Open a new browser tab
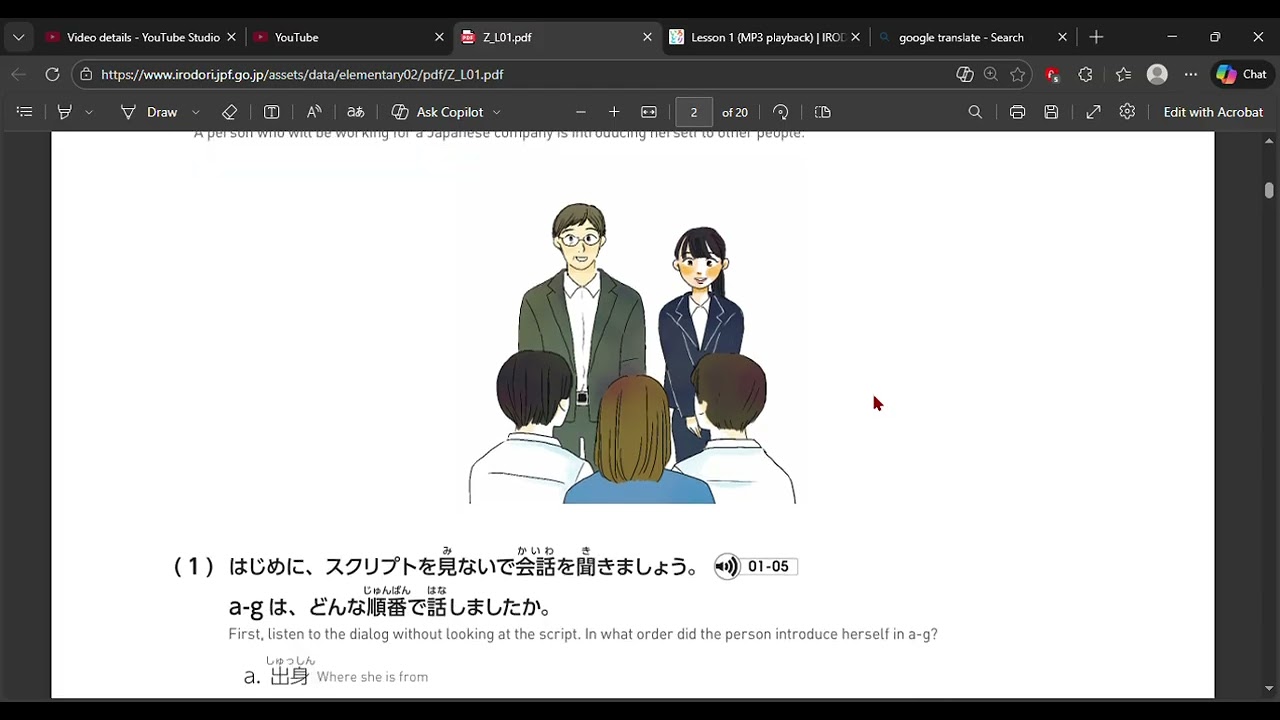Image resolution: width=1280 pixels, height=720 pixels. pos(1096,37)
